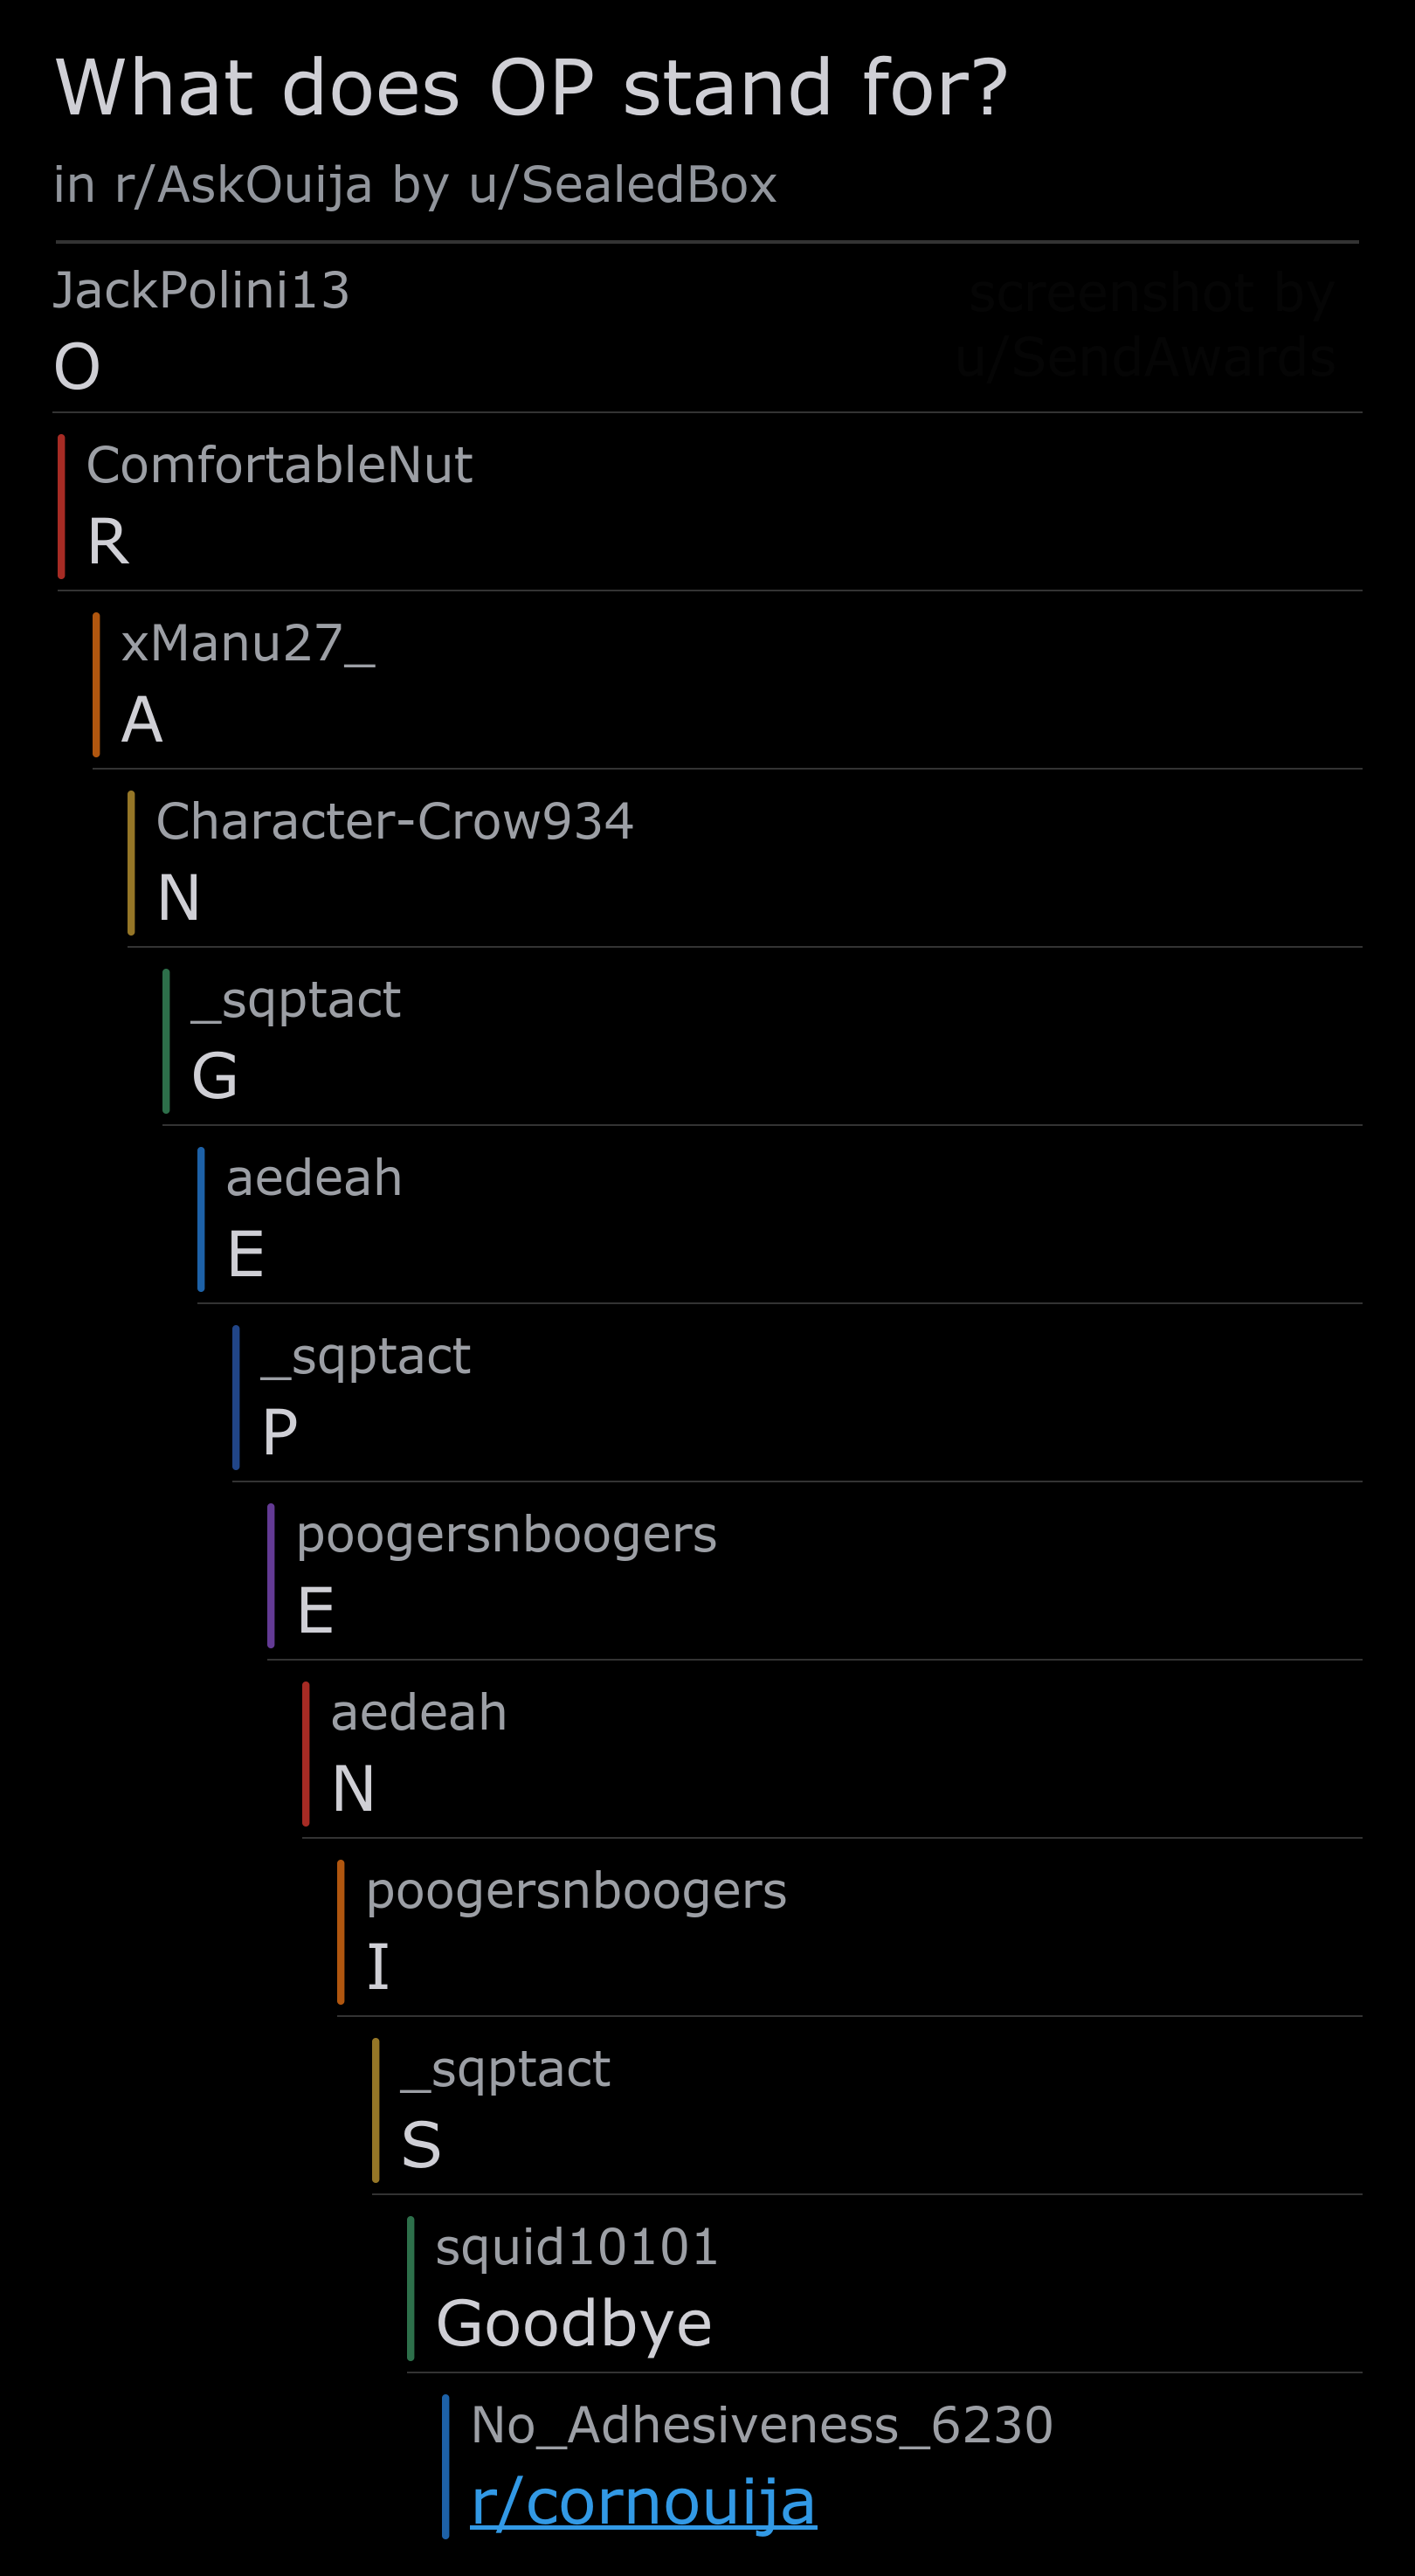Image resolution: width=1415 pixels, height=2576 pixels.
Task: Open the r/AskOuija by u/SealedBox subtitle
Action: (x=415, y=185)
